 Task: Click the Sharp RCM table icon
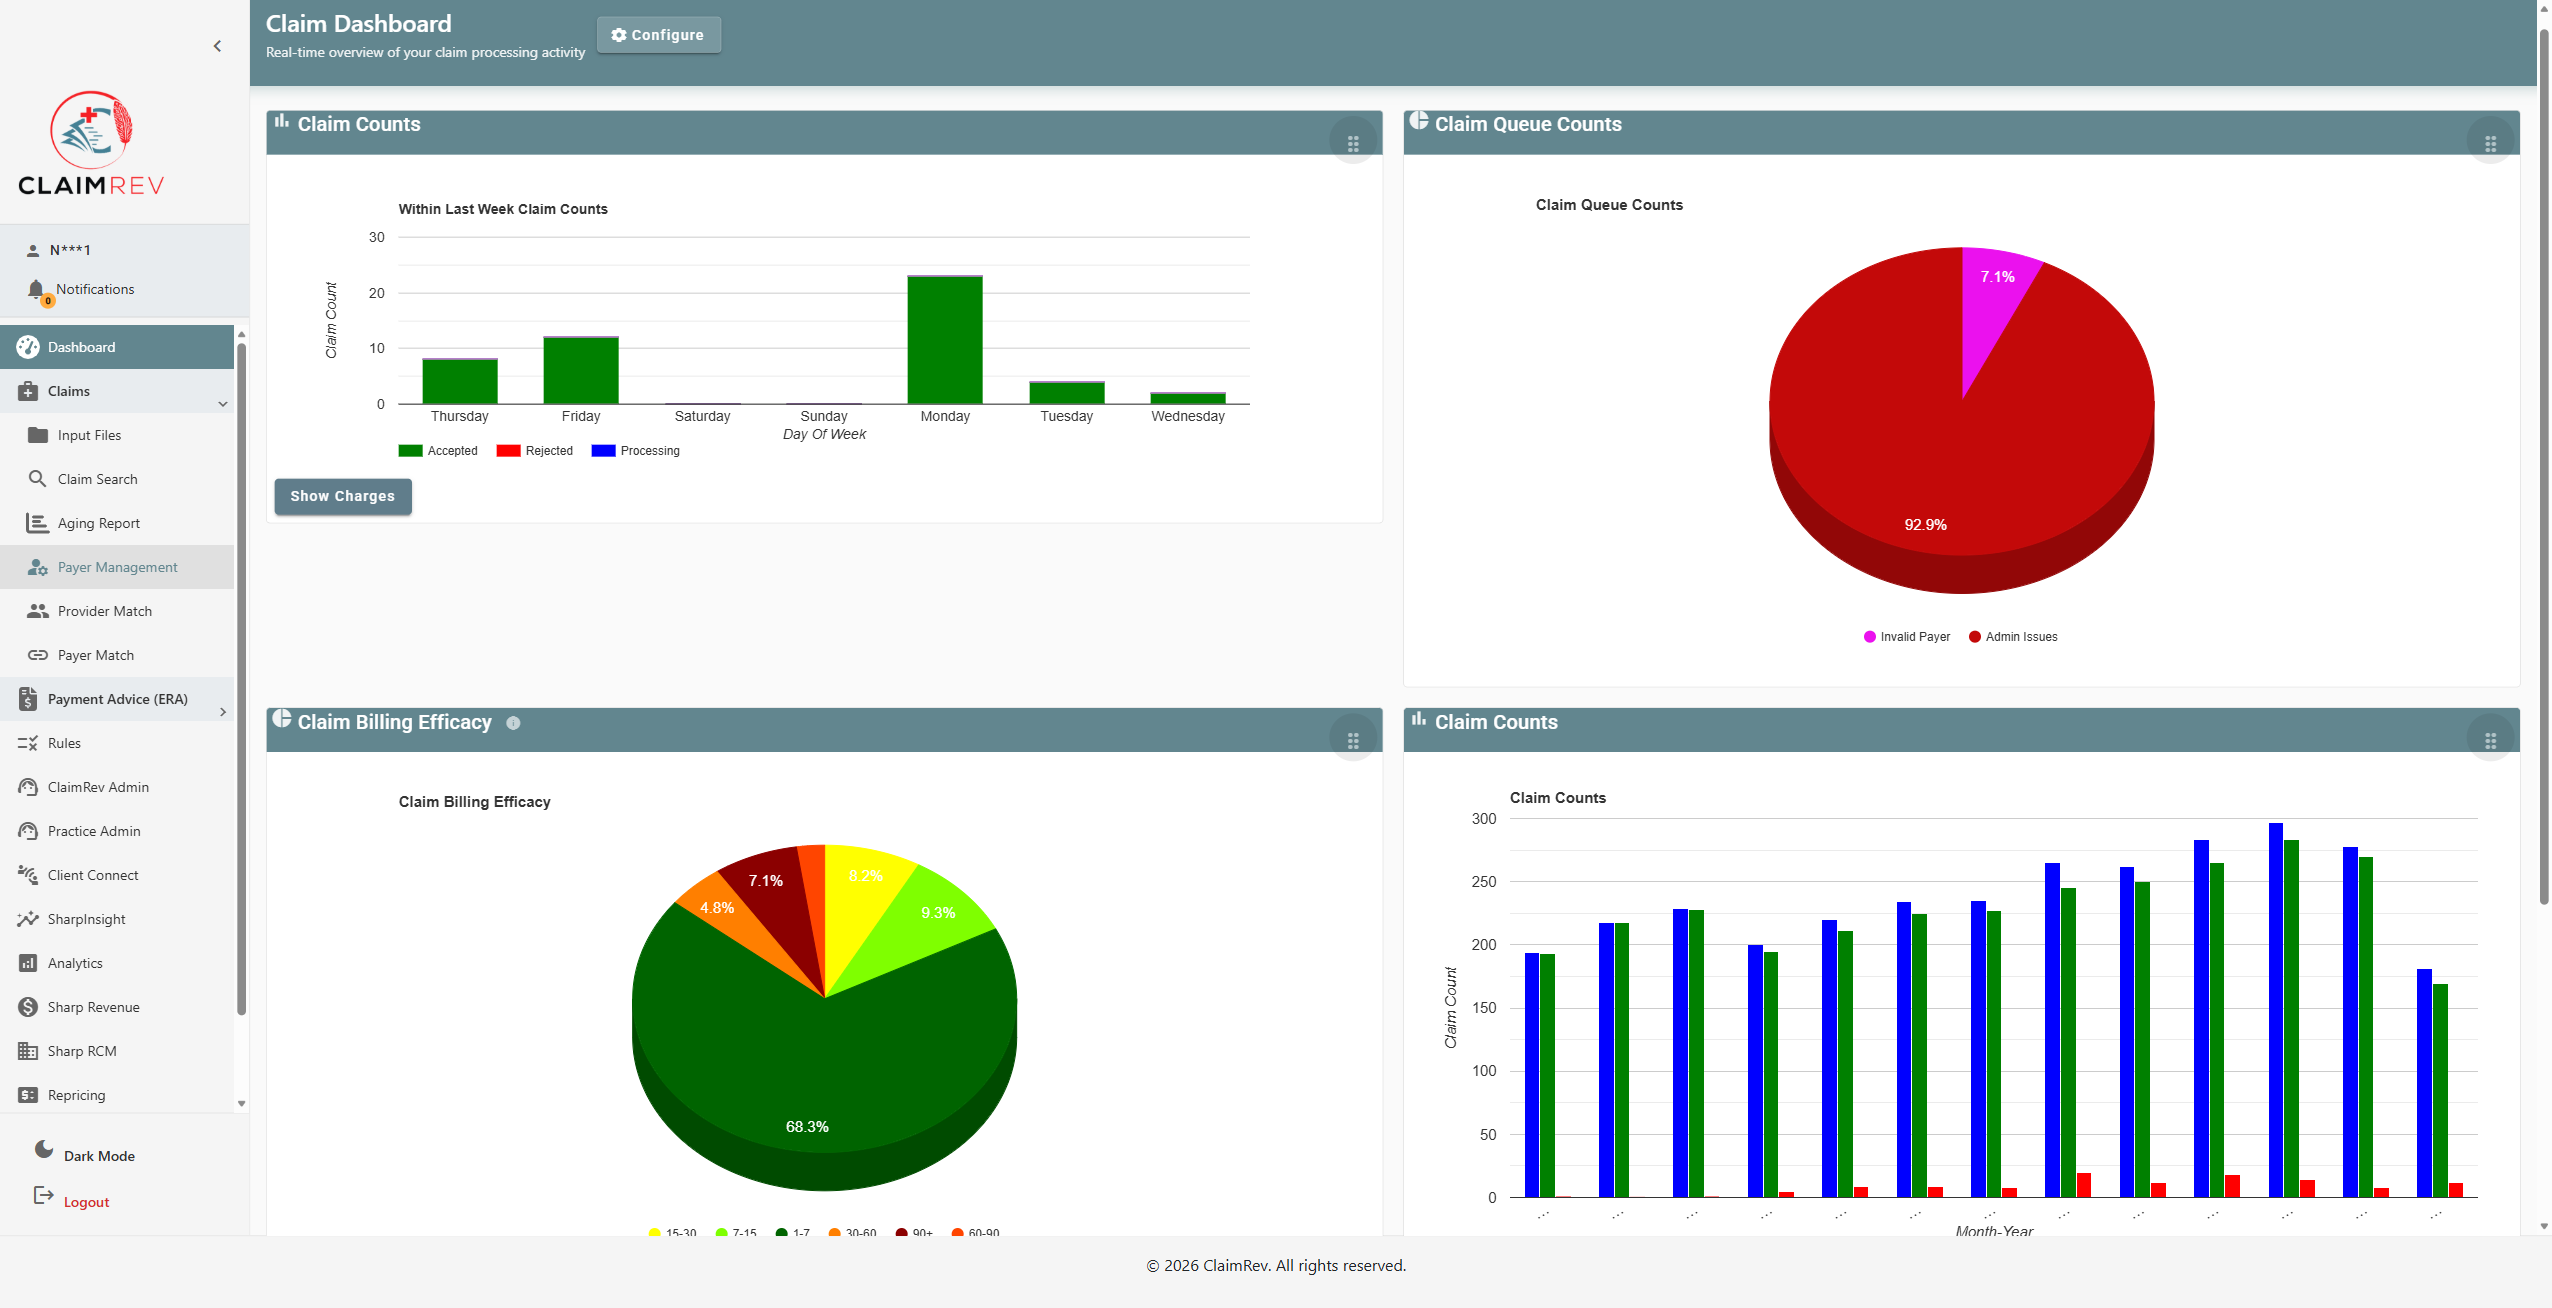(x=28, y=1051)
